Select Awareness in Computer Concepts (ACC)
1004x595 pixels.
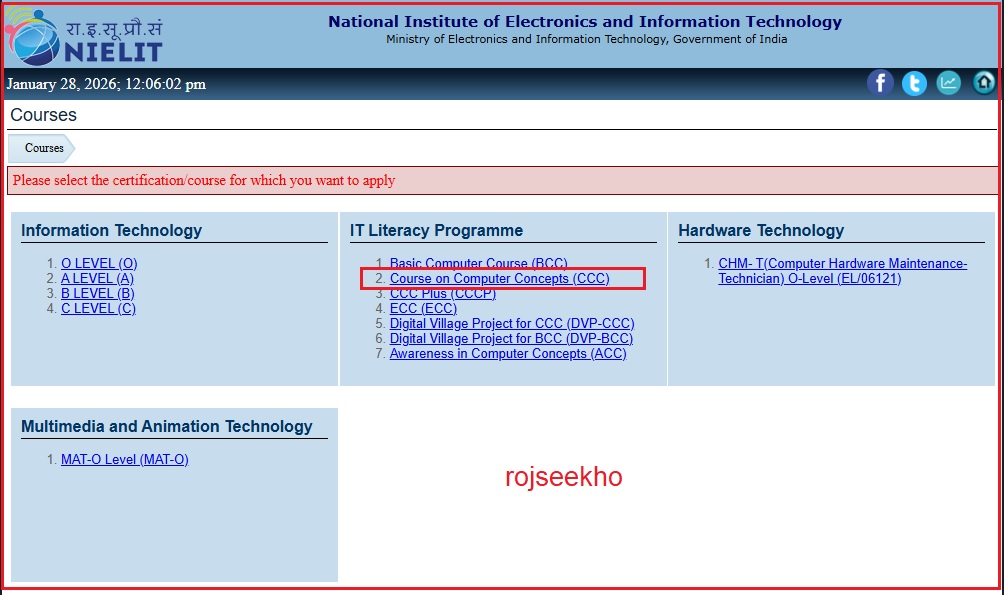coord(508,354)
